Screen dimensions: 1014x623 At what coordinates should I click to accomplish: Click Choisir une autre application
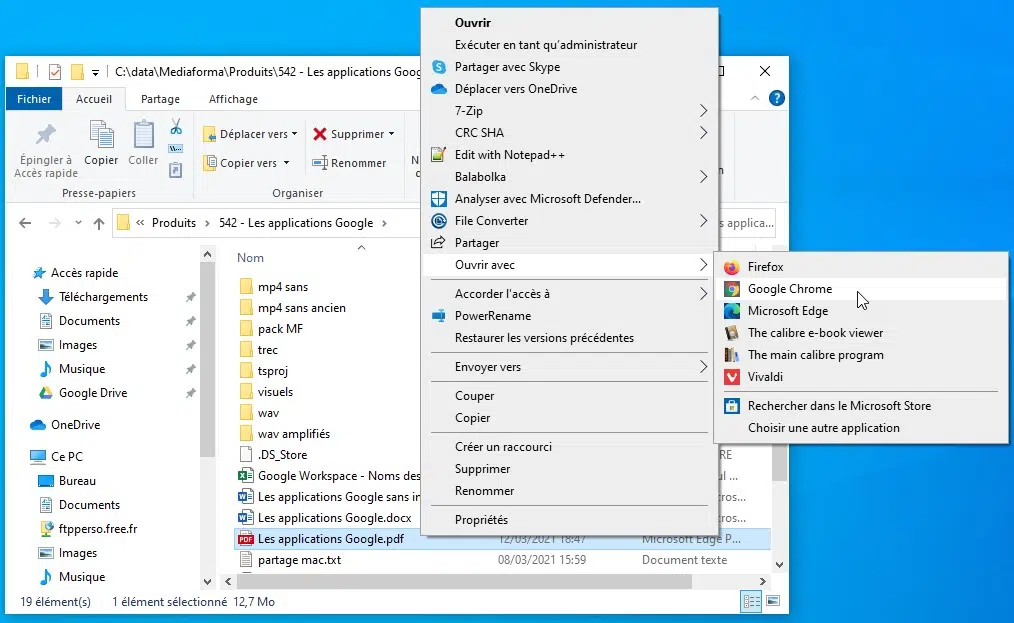coord(823,428)
